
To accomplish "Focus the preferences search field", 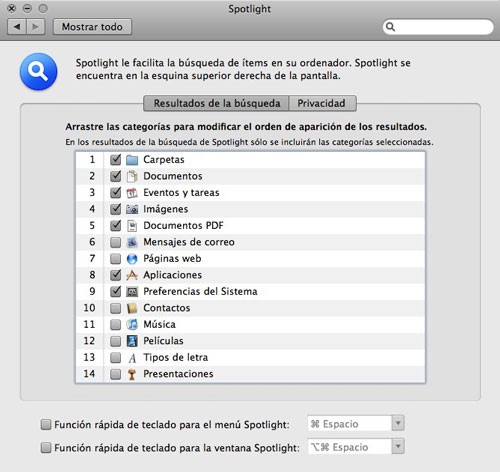I will pos(438,27).
